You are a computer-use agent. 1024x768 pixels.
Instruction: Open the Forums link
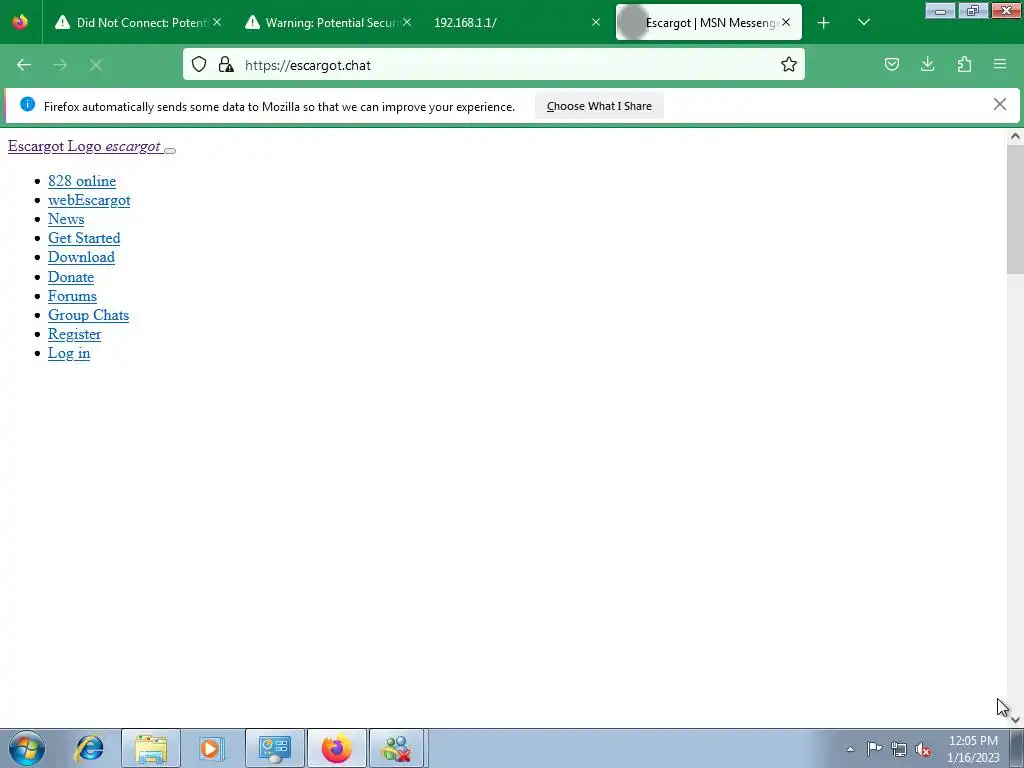(x=72, y=296)
